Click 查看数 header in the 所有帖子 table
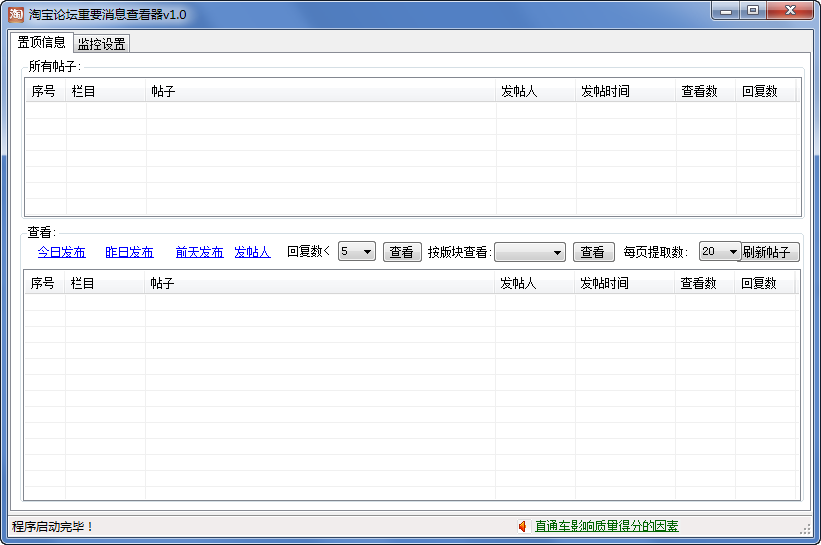 click(706, 91)
